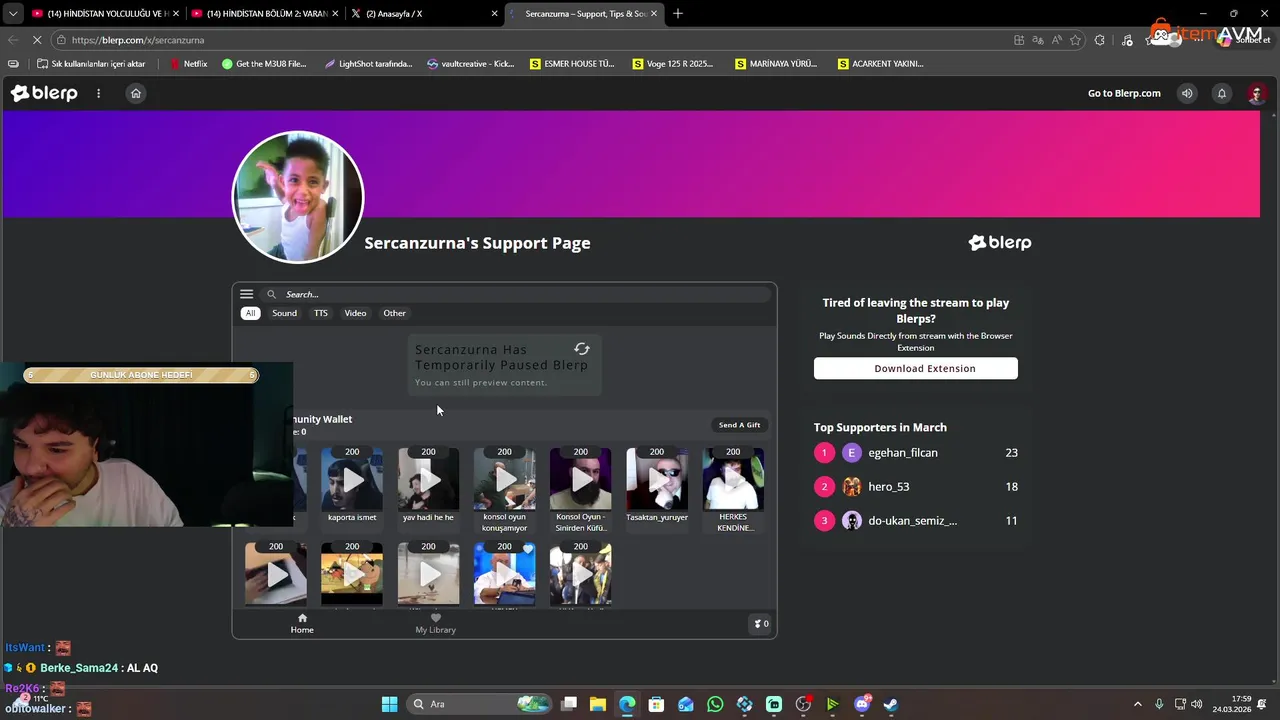Viewport: 1280px width, 720px height.
Task: Close the Anasayfa / X tab
Action: click(494, 14)
